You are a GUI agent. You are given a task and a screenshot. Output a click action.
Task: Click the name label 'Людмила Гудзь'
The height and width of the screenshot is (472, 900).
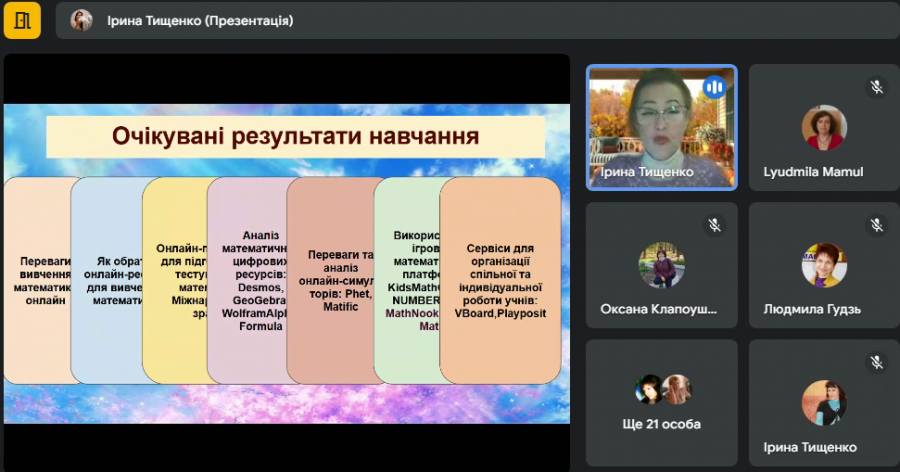click(x=812, y=309)
